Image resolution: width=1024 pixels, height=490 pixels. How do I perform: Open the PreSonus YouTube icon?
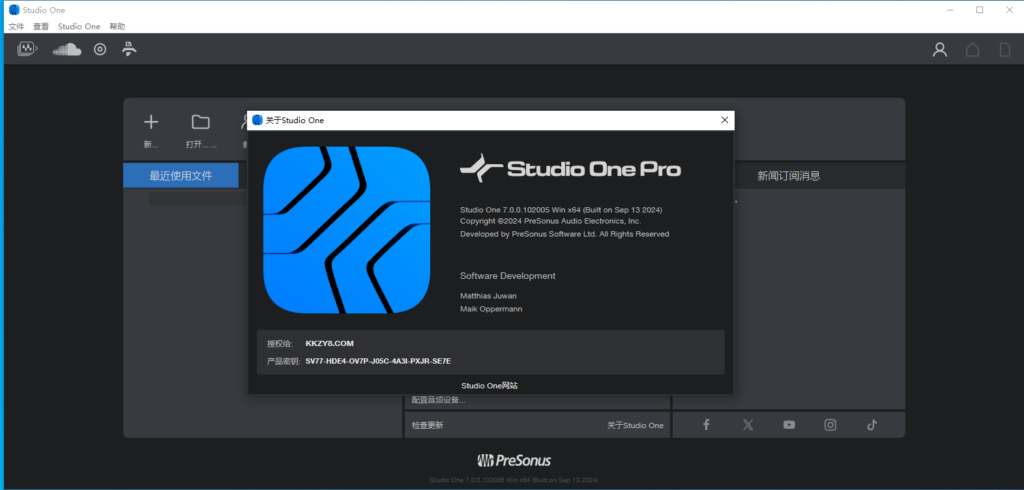(x=789, y=425)
